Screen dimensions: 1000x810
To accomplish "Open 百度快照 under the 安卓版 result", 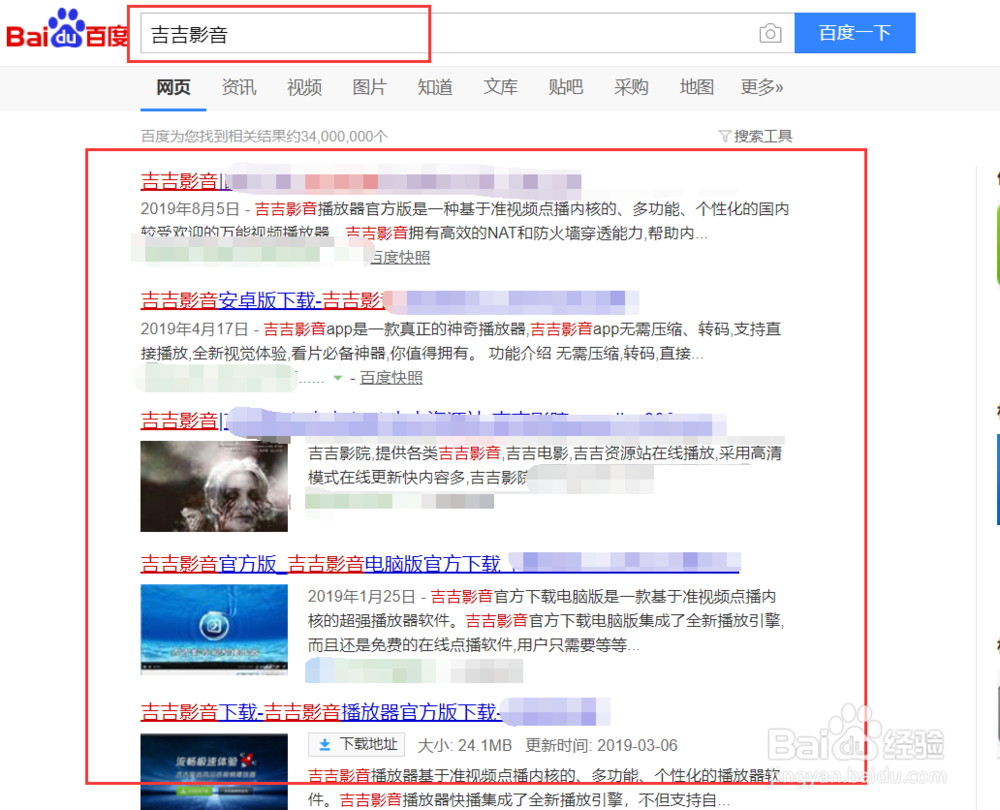I will (391, 378).
